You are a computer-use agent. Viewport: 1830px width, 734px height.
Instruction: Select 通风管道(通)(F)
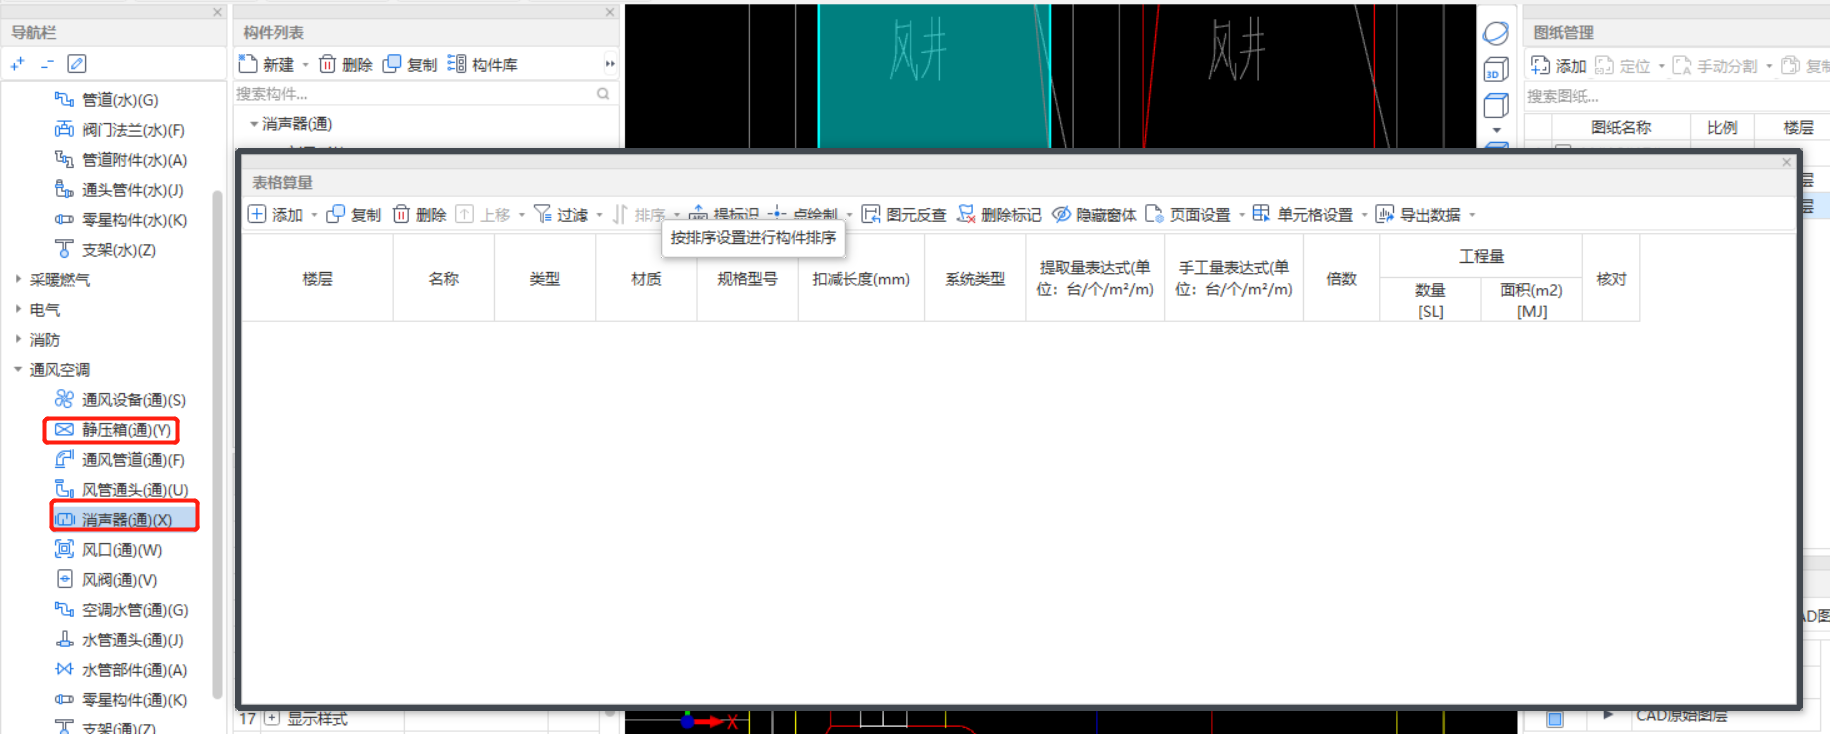[119, 460]
